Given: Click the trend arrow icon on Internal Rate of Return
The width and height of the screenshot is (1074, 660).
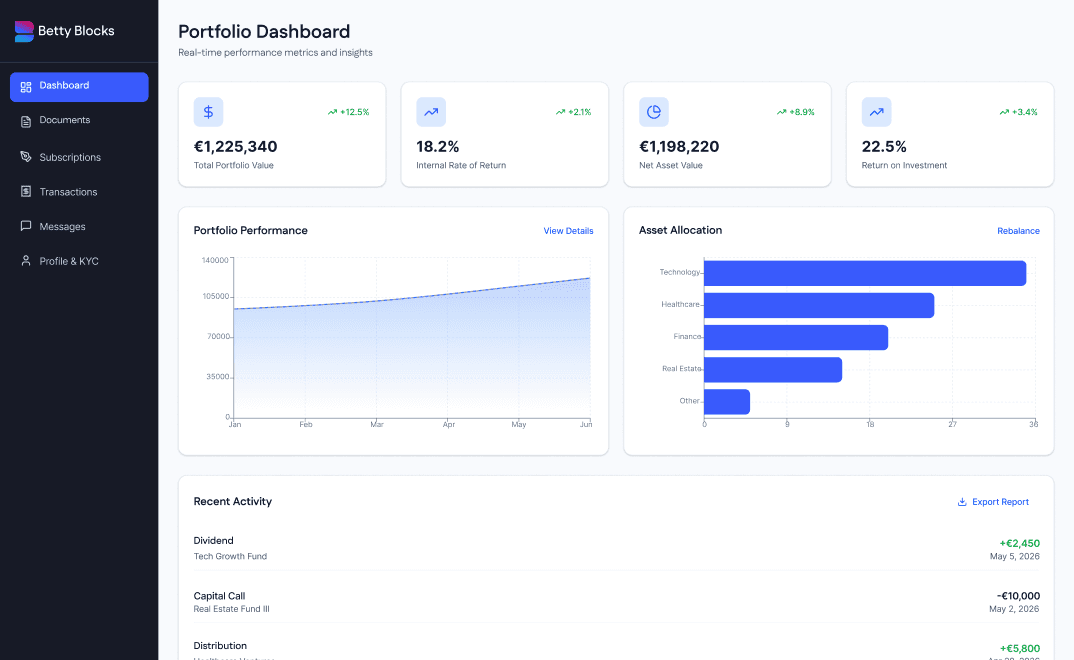Looking at the screenshot, I should 431,112.
